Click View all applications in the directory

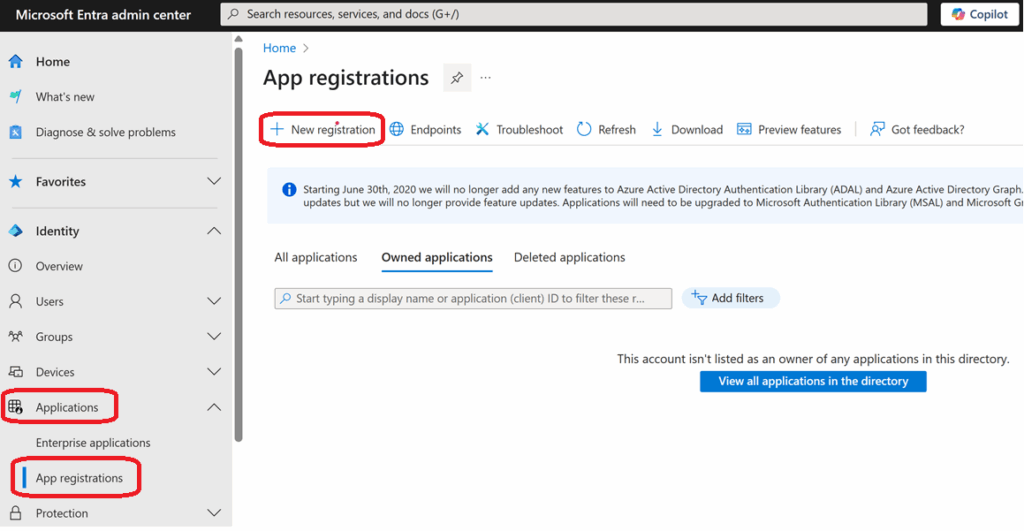click(813, 381)
